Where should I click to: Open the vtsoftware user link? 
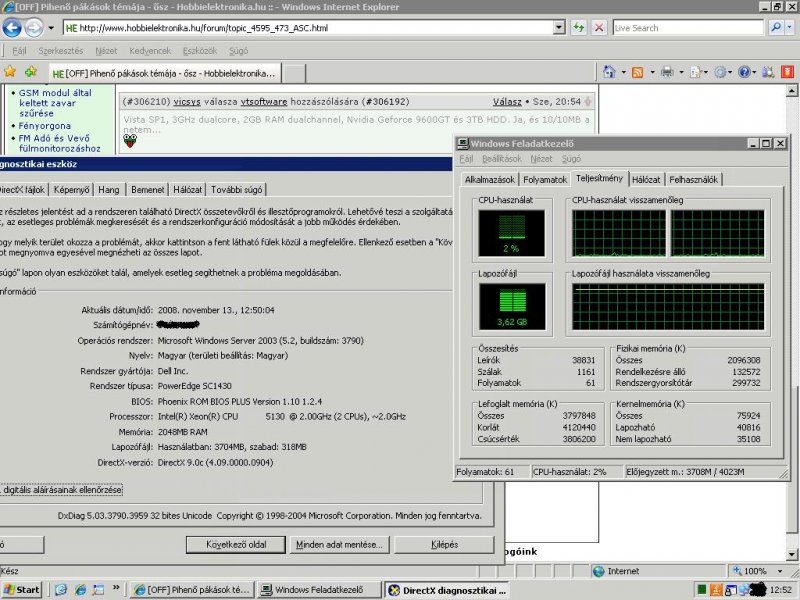click(x=264, y=102)
